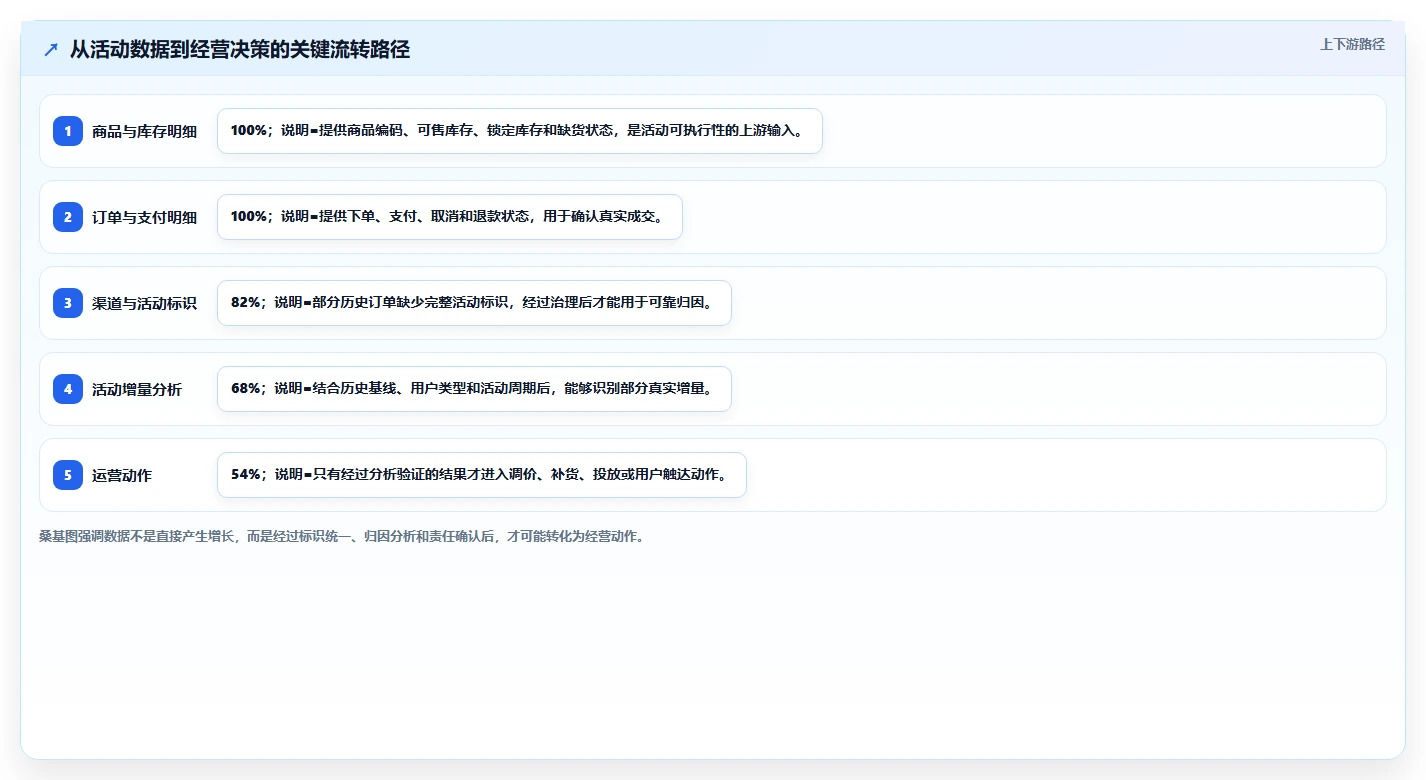Click the title 从活动数据到经营决策的关键流转路径
Image resolution: width=1426 pixels, height=780 pixels.
coord(240,50)
